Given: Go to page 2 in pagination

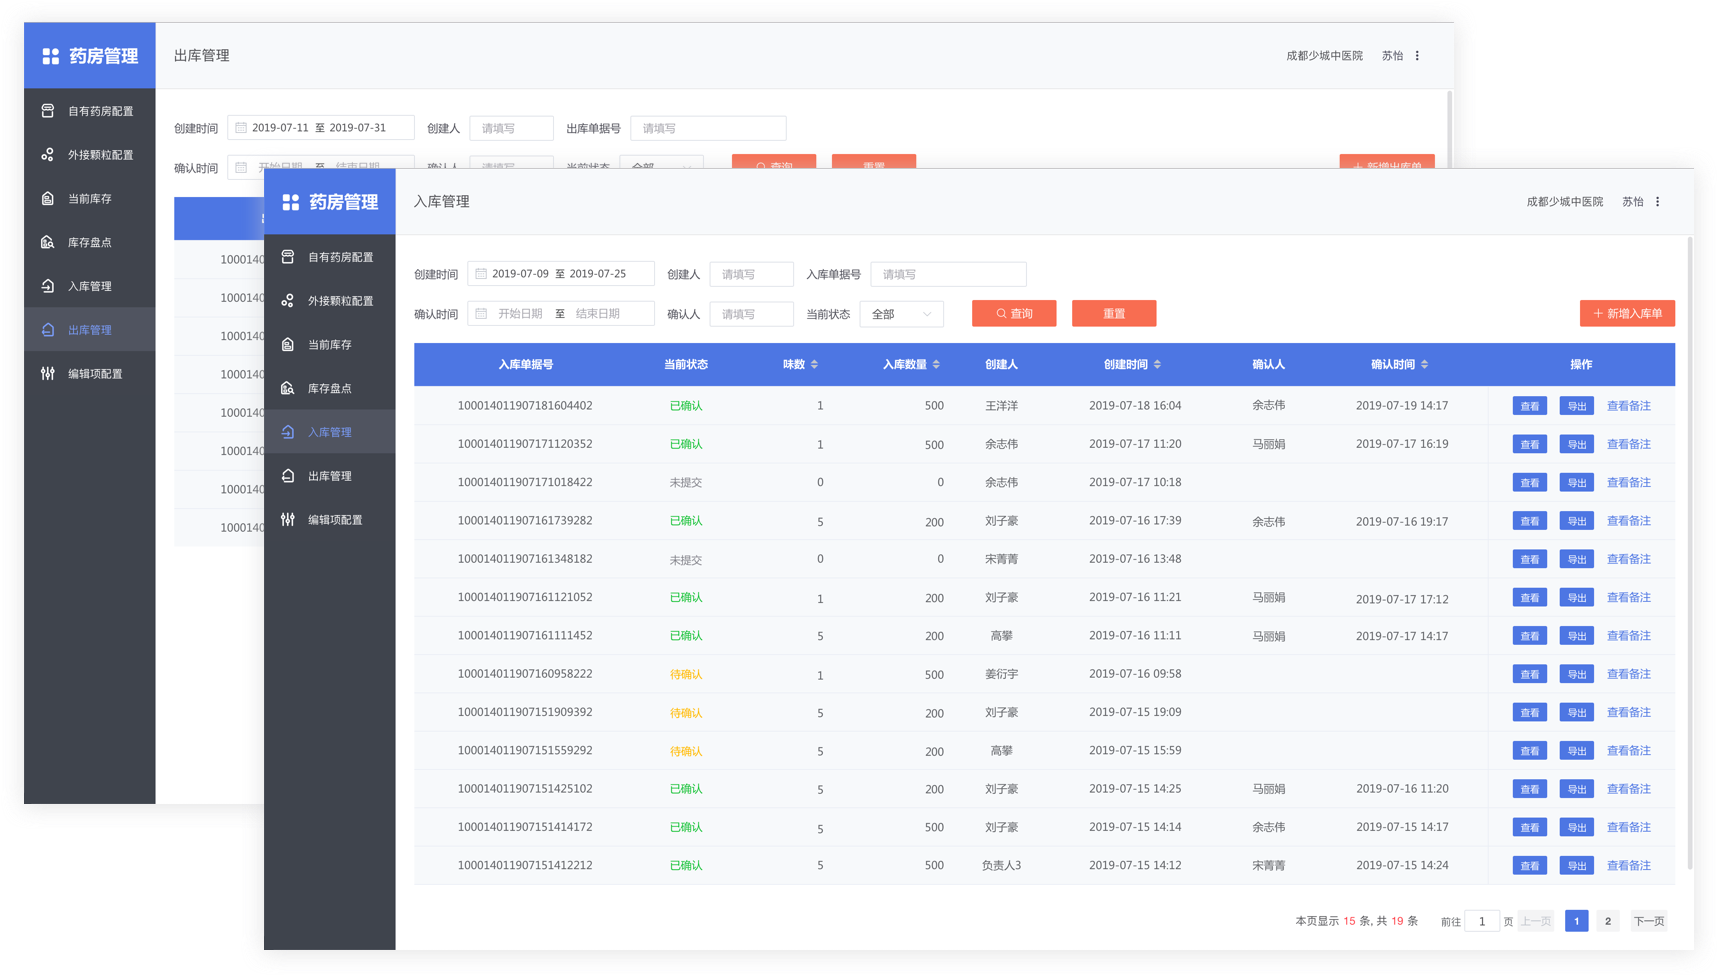Looking at the screenshot, I should pos(1607,921).
